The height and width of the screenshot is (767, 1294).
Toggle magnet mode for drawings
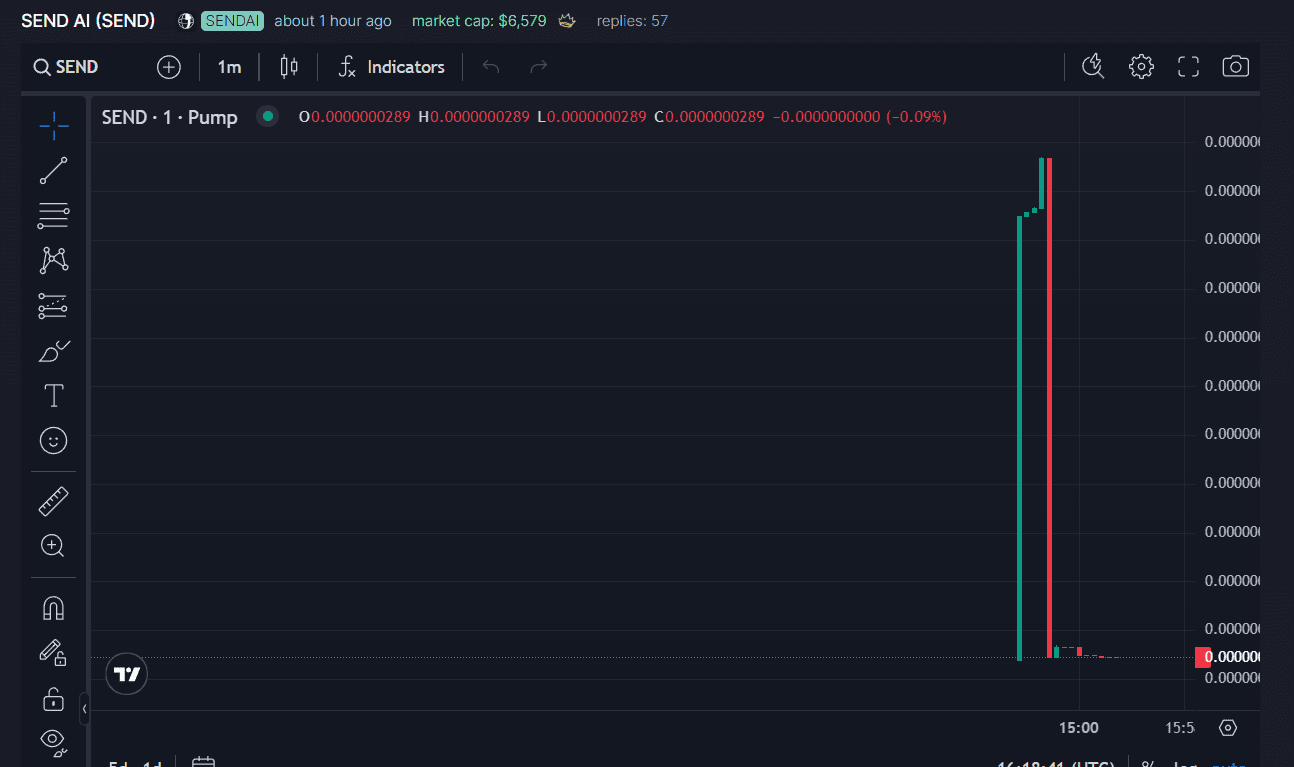[54, 608]
